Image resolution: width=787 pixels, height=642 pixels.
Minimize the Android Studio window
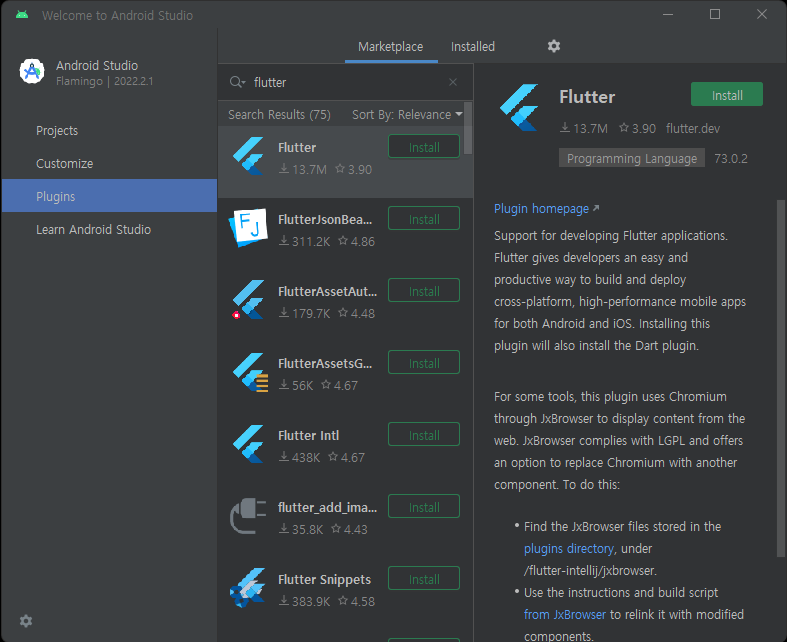pyautogui.click(x=668, y=15)
